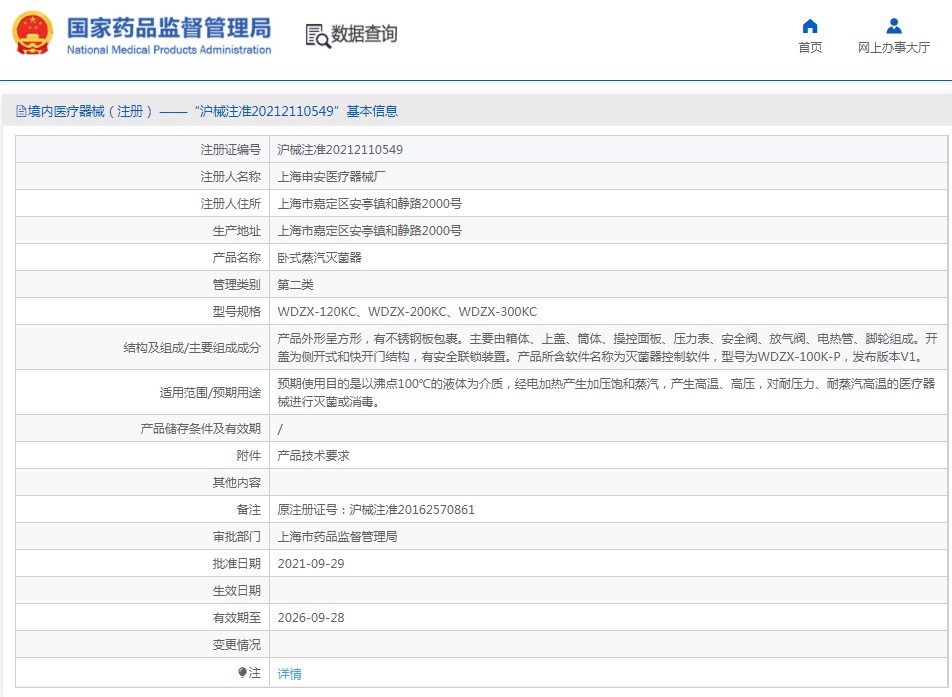The width and height of the screenshot is (952, 697).
Task: Select the registrant name 上海申安医疗器械厂
Action: [332, 177]
